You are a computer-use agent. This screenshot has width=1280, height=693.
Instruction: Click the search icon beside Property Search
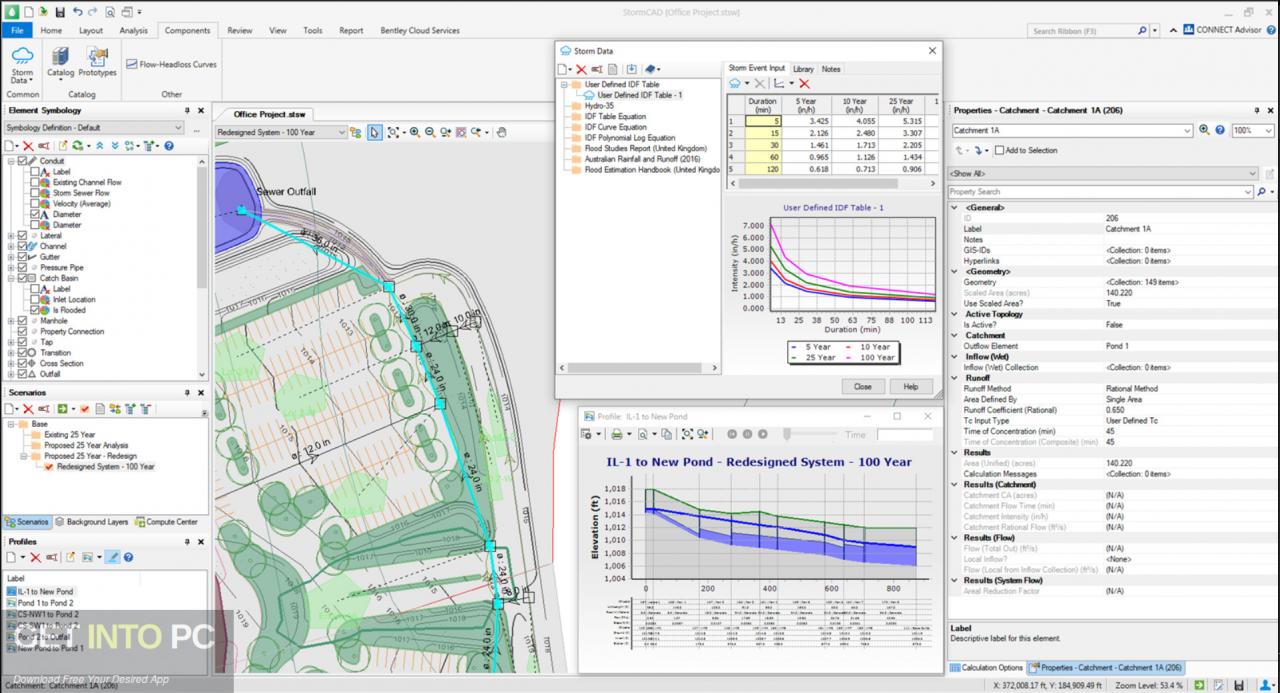point(1261,191)
